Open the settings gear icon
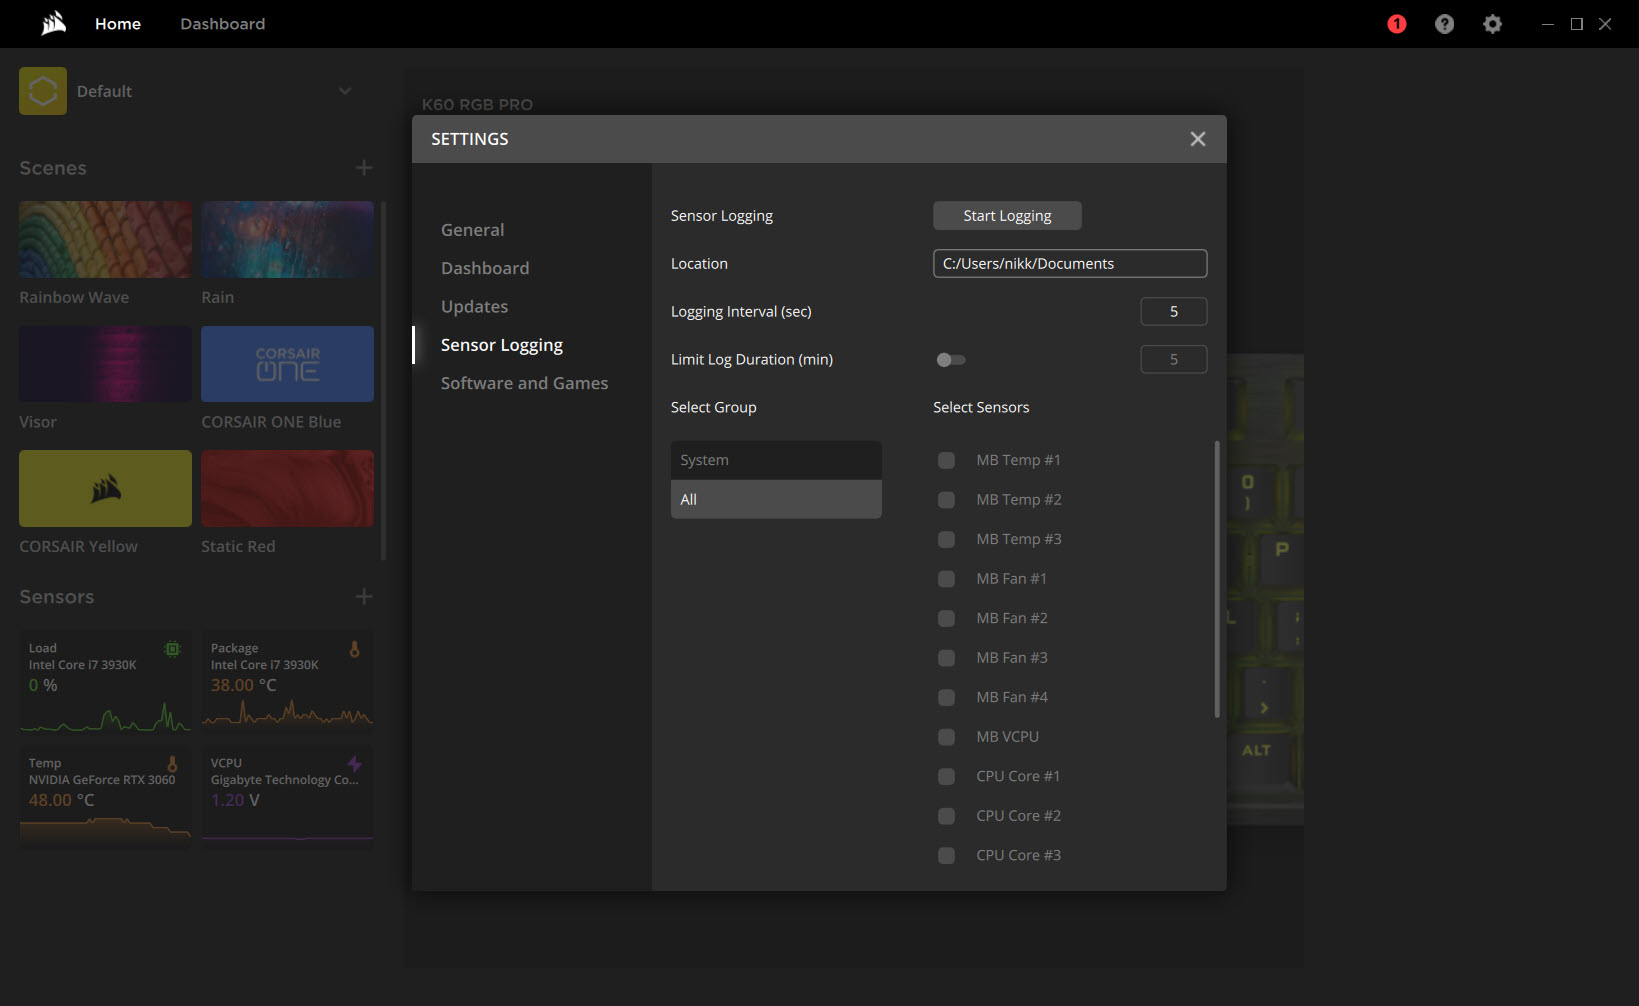The image size is (1639, 1006). 1492,24
